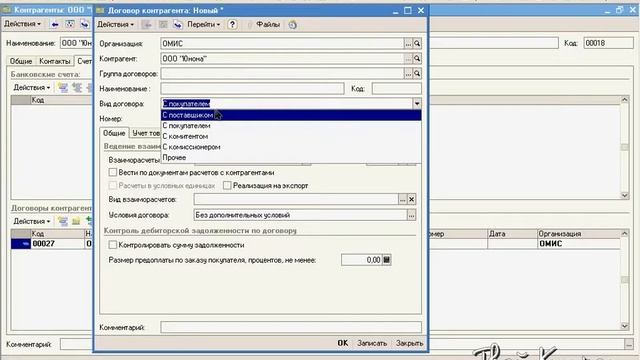The width and height of the screenshot is (640, 360).
Task: Click second icon in Банковские счета toolbar
Action: 77,87
